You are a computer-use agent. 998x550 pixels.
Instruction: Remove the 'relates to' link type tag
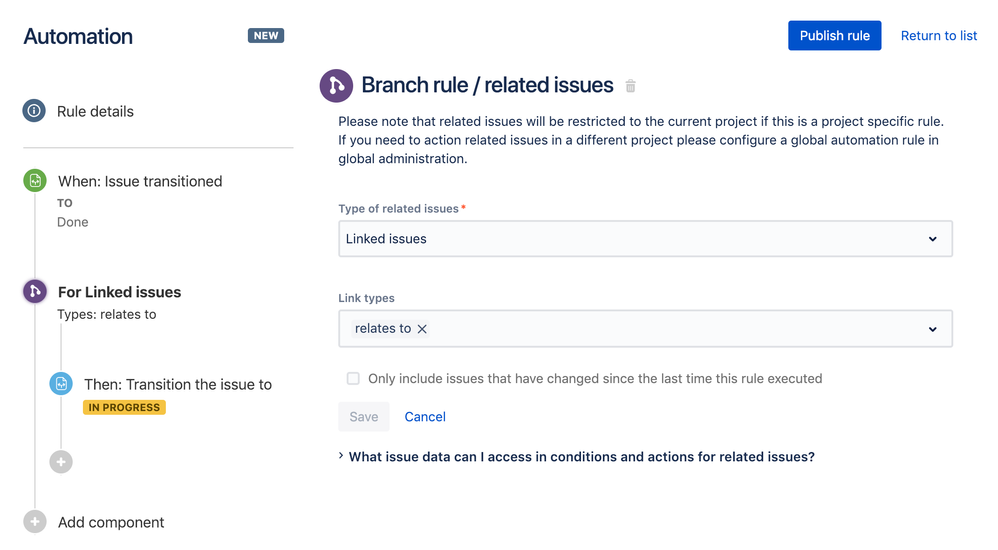pos(422,329)
